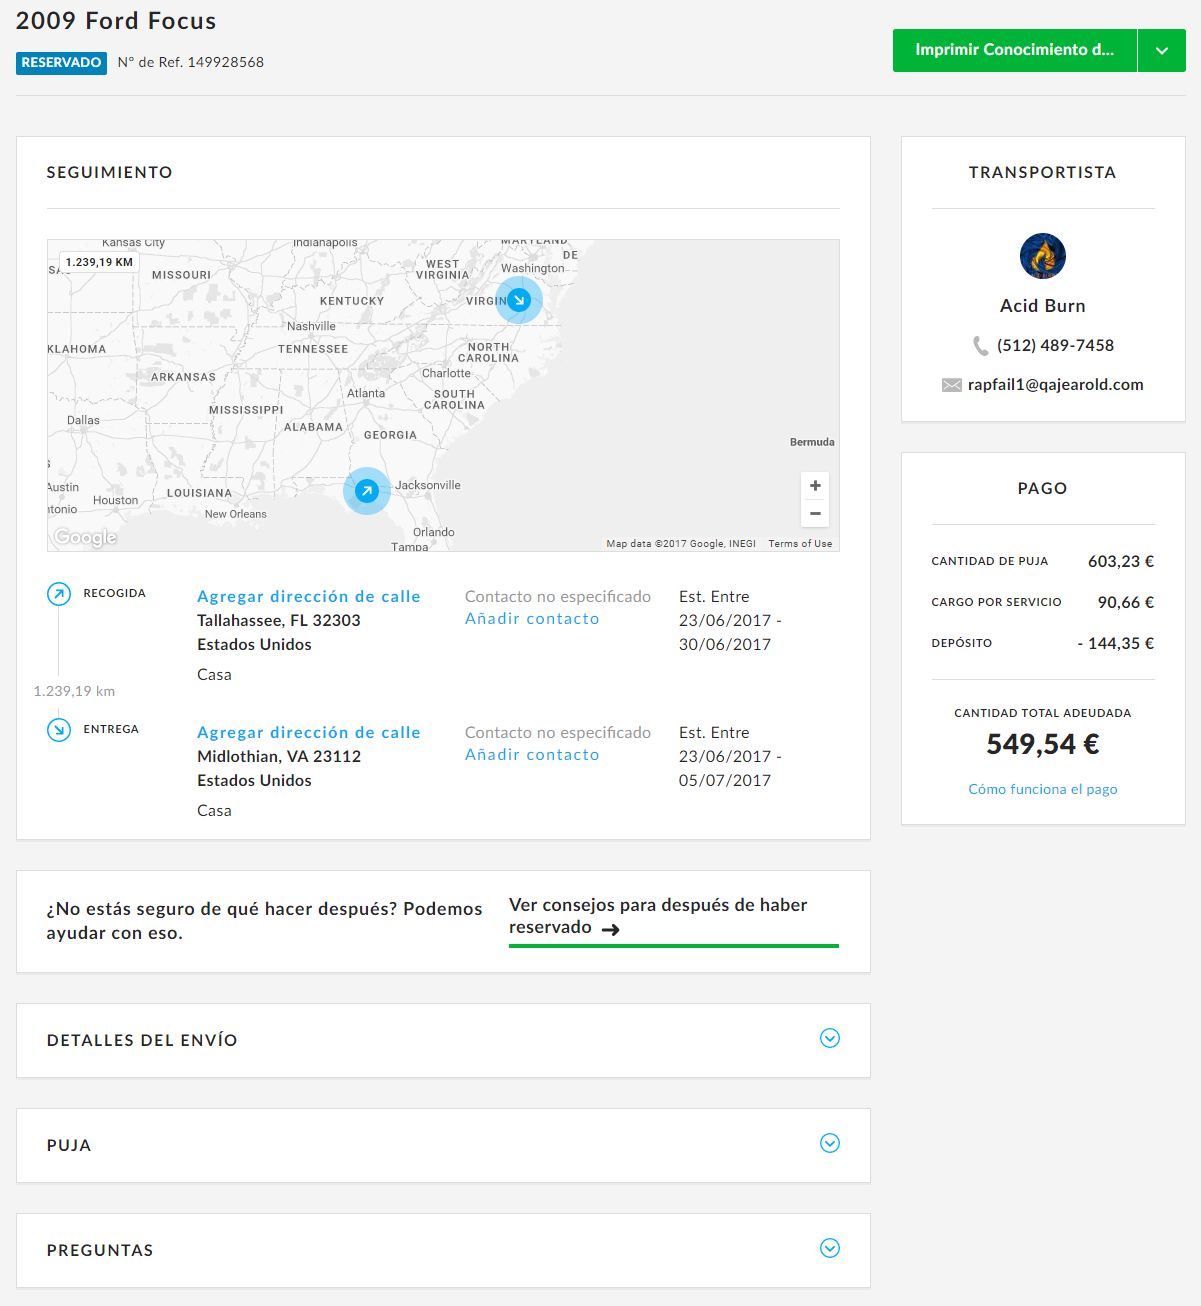Click the Recogida arrow circle icon
Viewport: 1201px width, 1306px height.
coord(59,594)
